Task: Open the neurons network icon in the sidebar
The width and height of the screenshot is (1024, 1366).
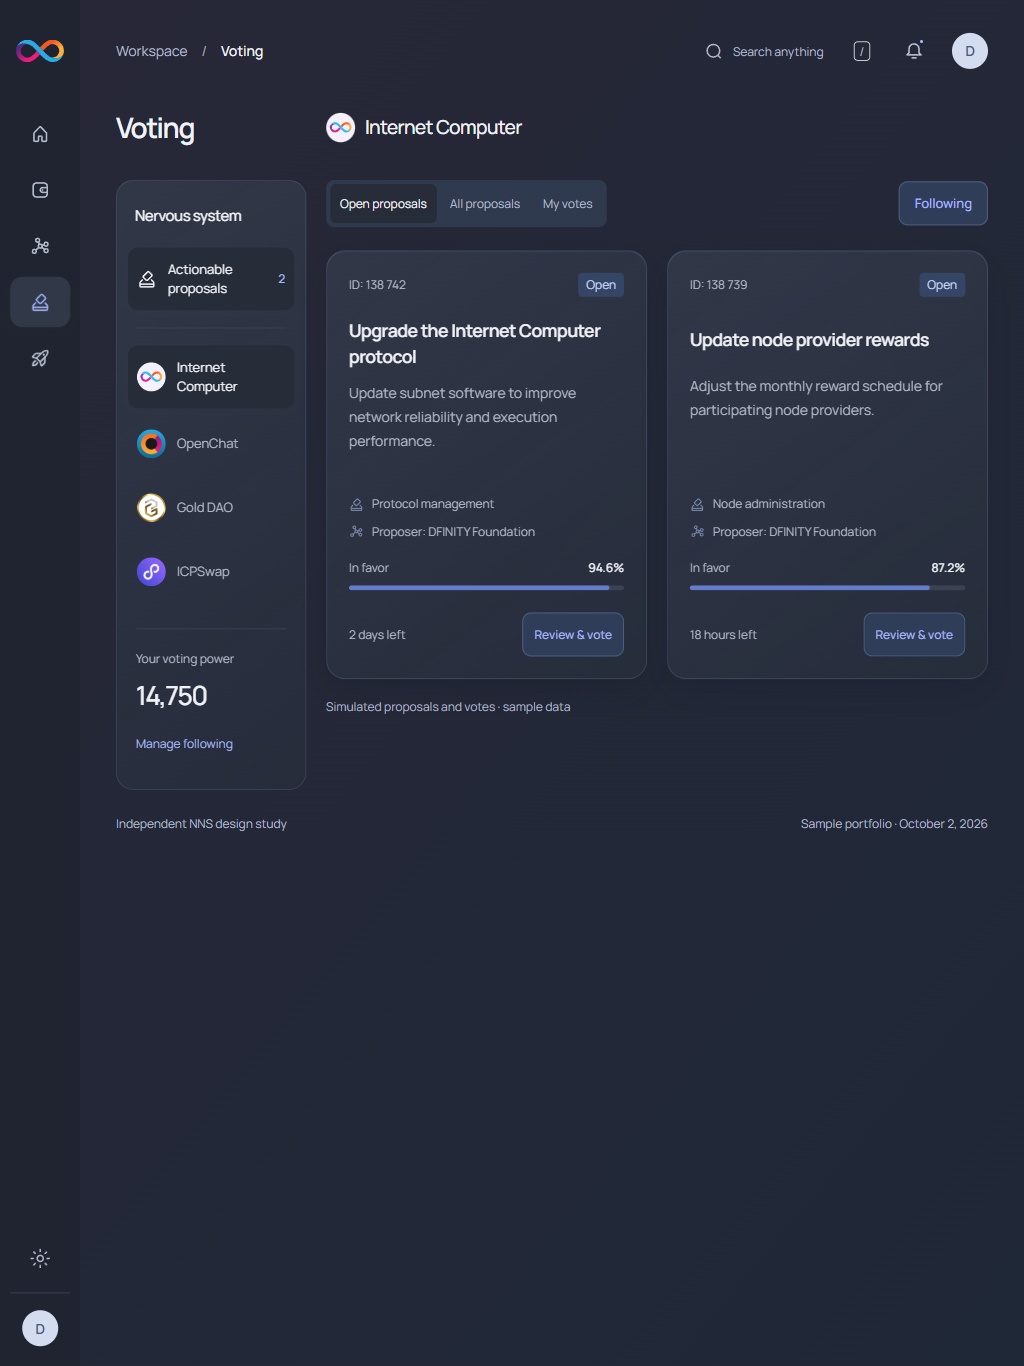Action: coord(40,246)
